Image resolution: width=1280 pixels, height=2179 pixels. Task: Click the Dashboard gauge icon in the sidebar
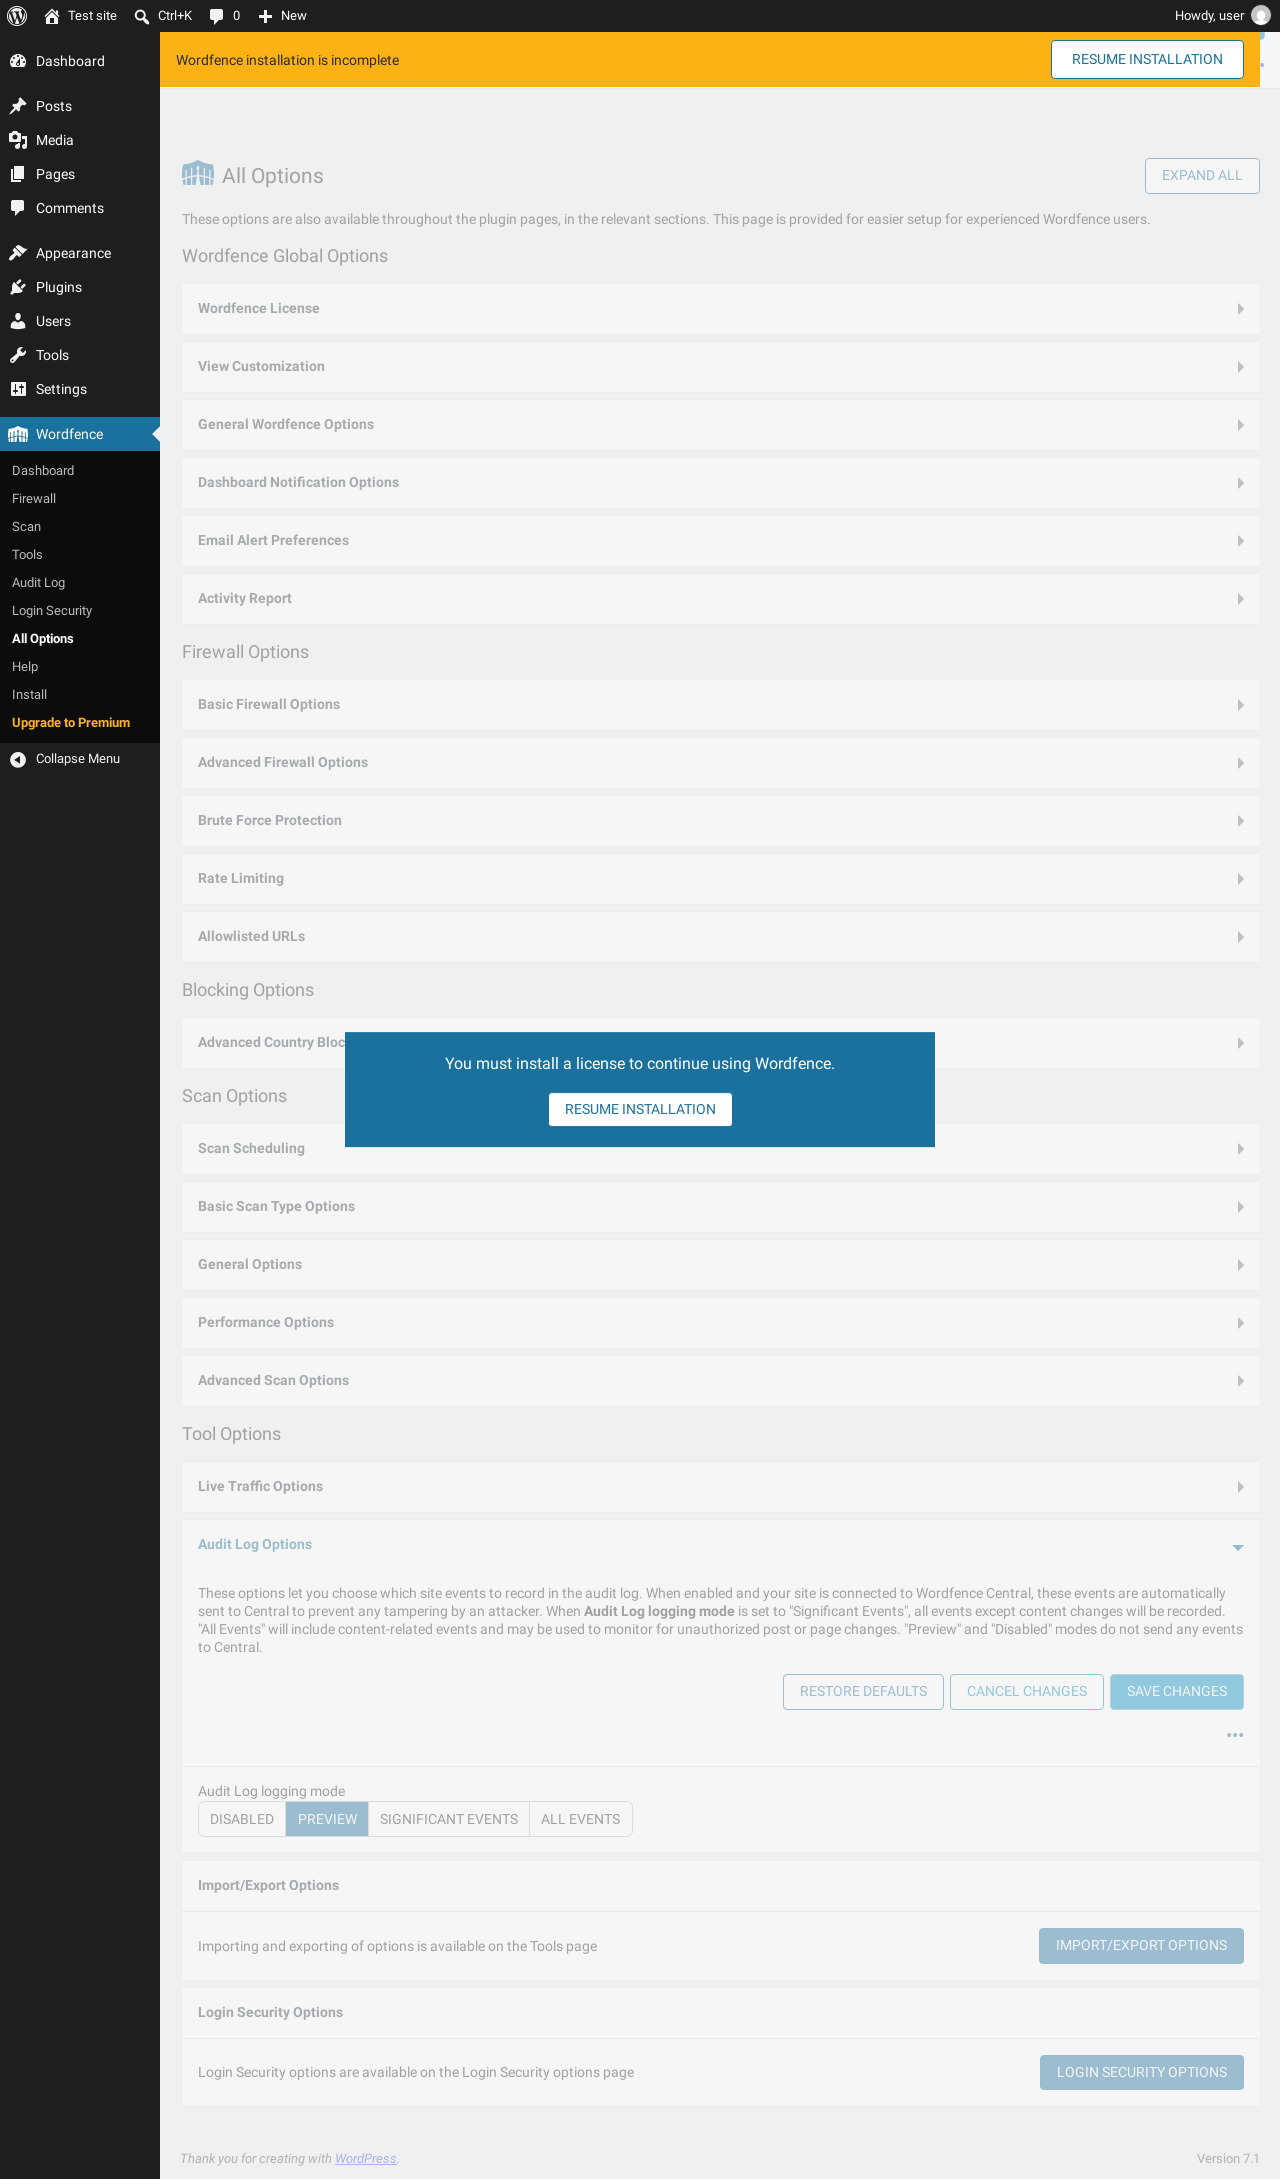click(x=18, y=61)
